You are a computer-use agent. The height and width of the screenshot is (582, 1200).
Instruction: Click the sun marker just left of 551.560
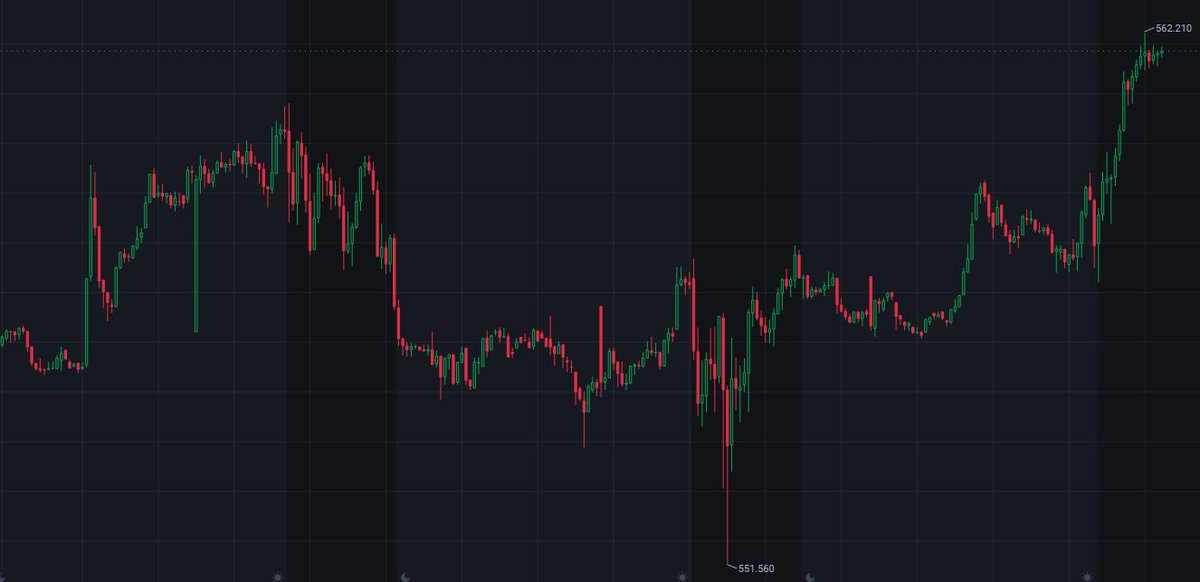[x=684, y=576]
